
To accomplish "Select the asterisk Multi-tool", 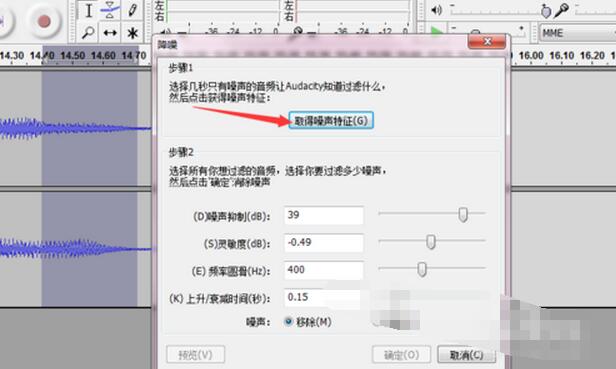I will [x=132, y=33].
